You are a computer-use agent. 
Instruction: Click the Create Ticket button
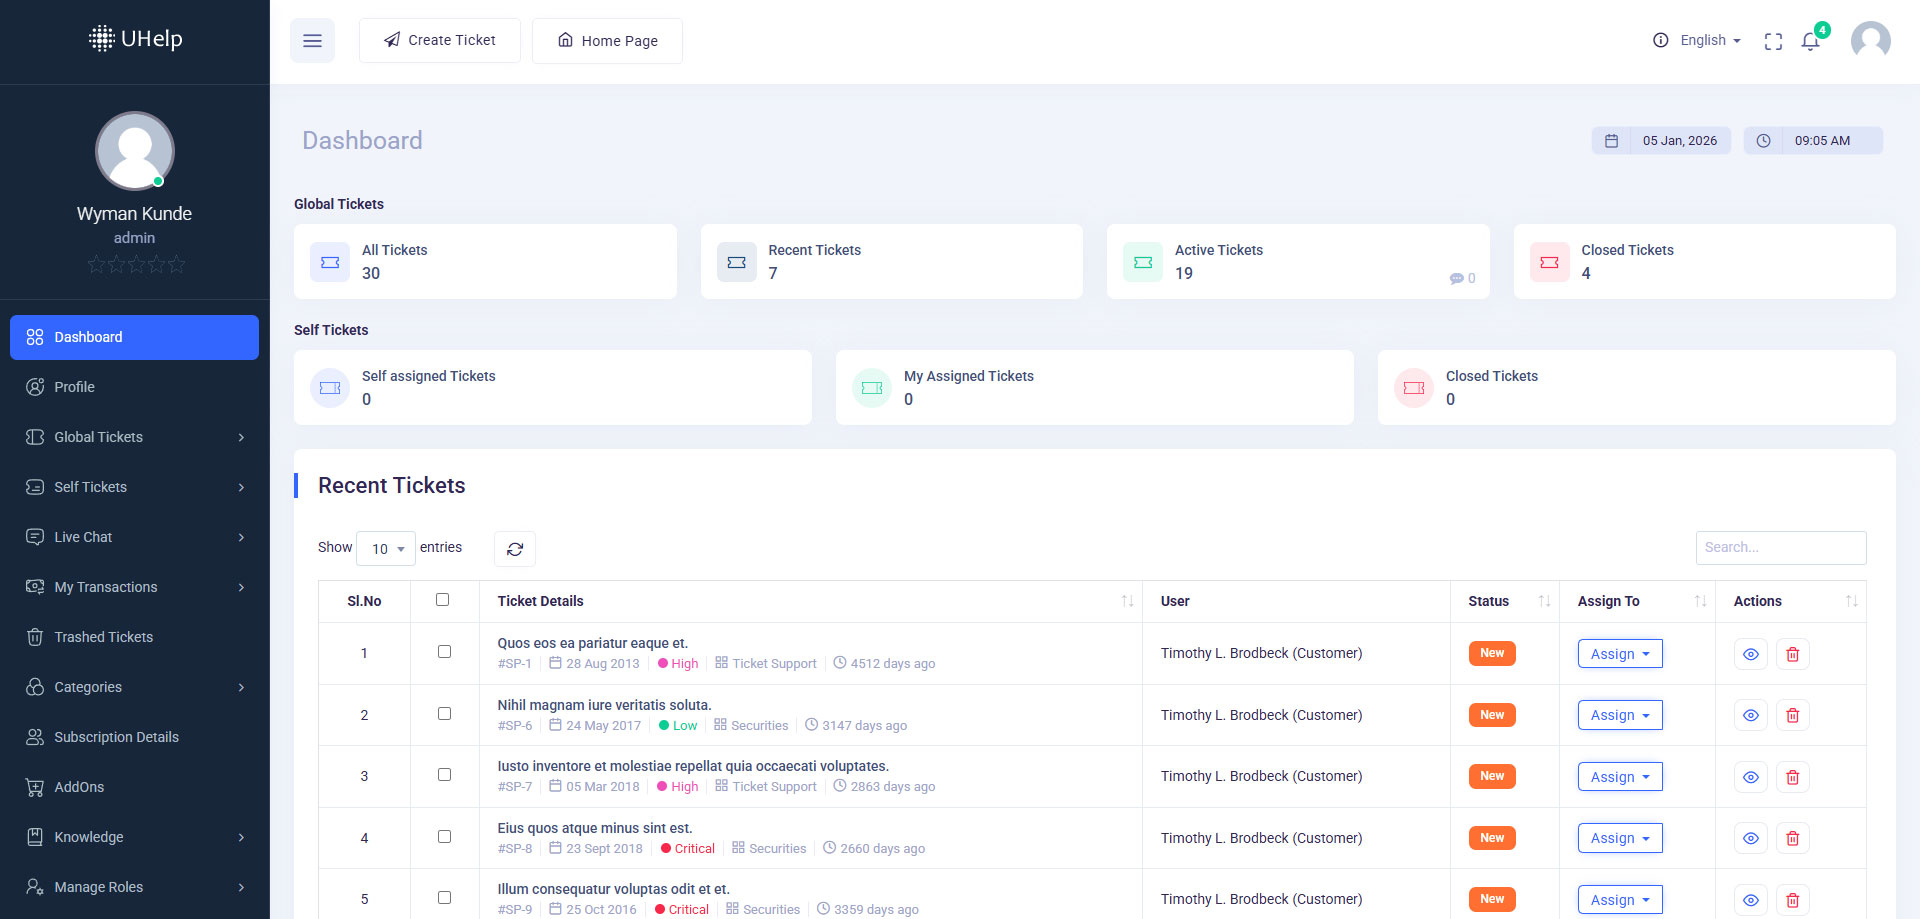440,41
